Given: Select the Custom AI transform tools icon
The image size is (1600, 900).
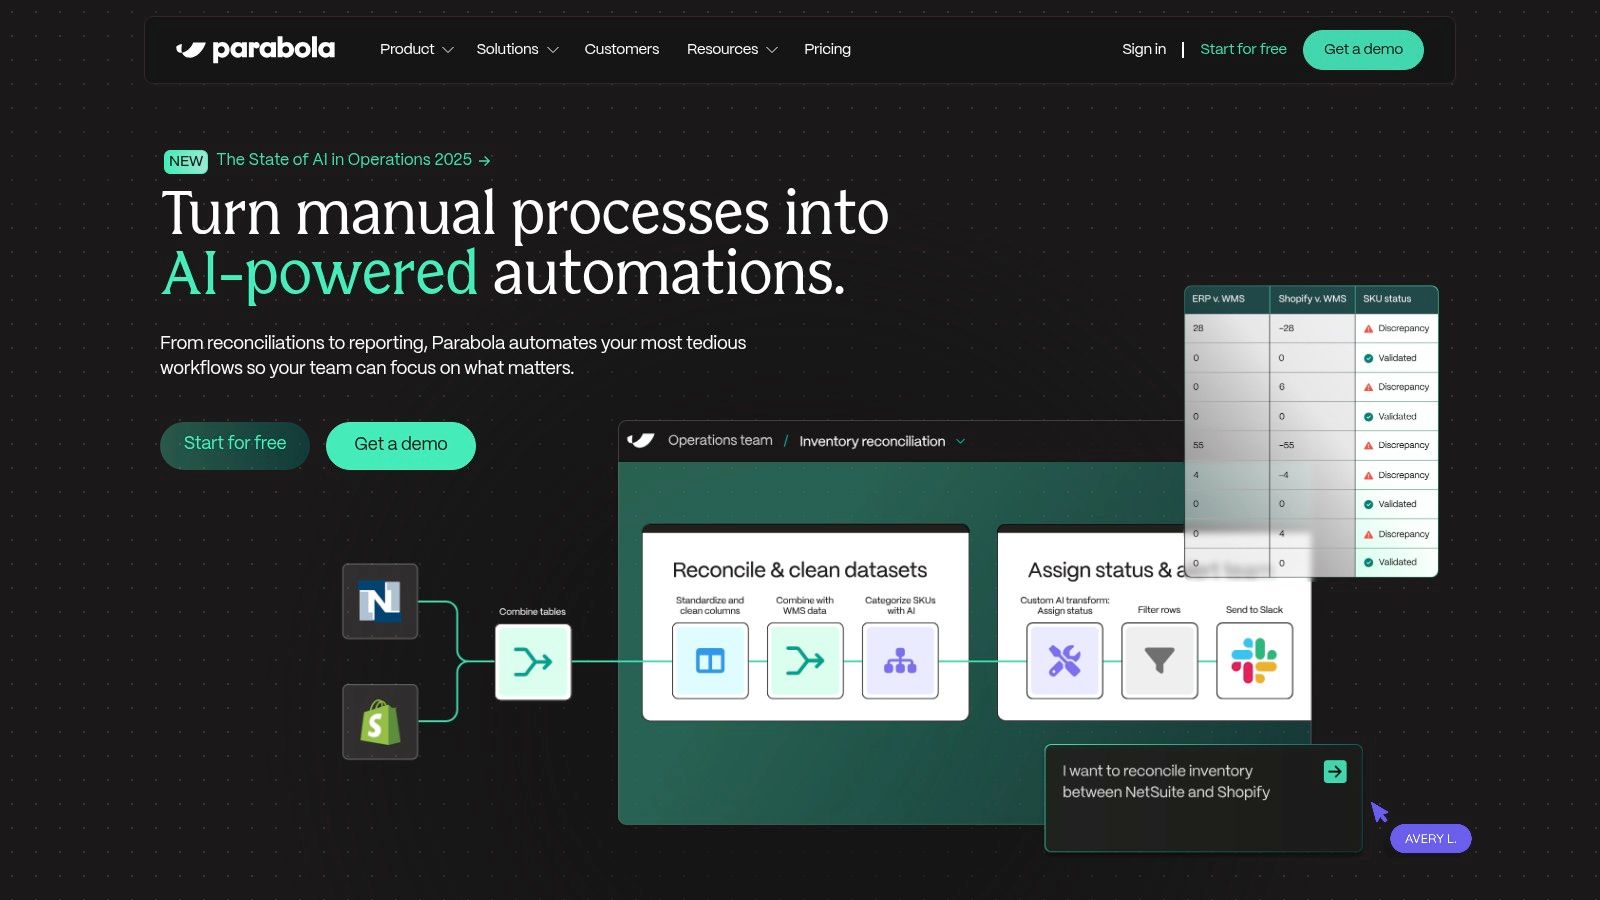Looking at the screenshot, I should pos(1064,661).
